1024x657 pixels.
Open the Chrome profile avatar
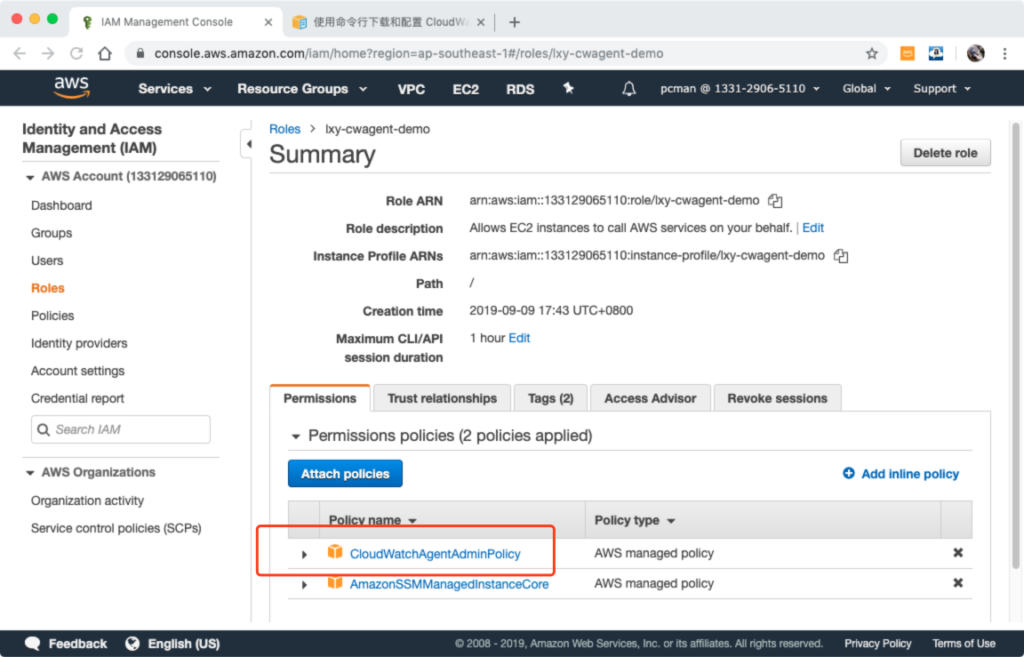point(975,54)
